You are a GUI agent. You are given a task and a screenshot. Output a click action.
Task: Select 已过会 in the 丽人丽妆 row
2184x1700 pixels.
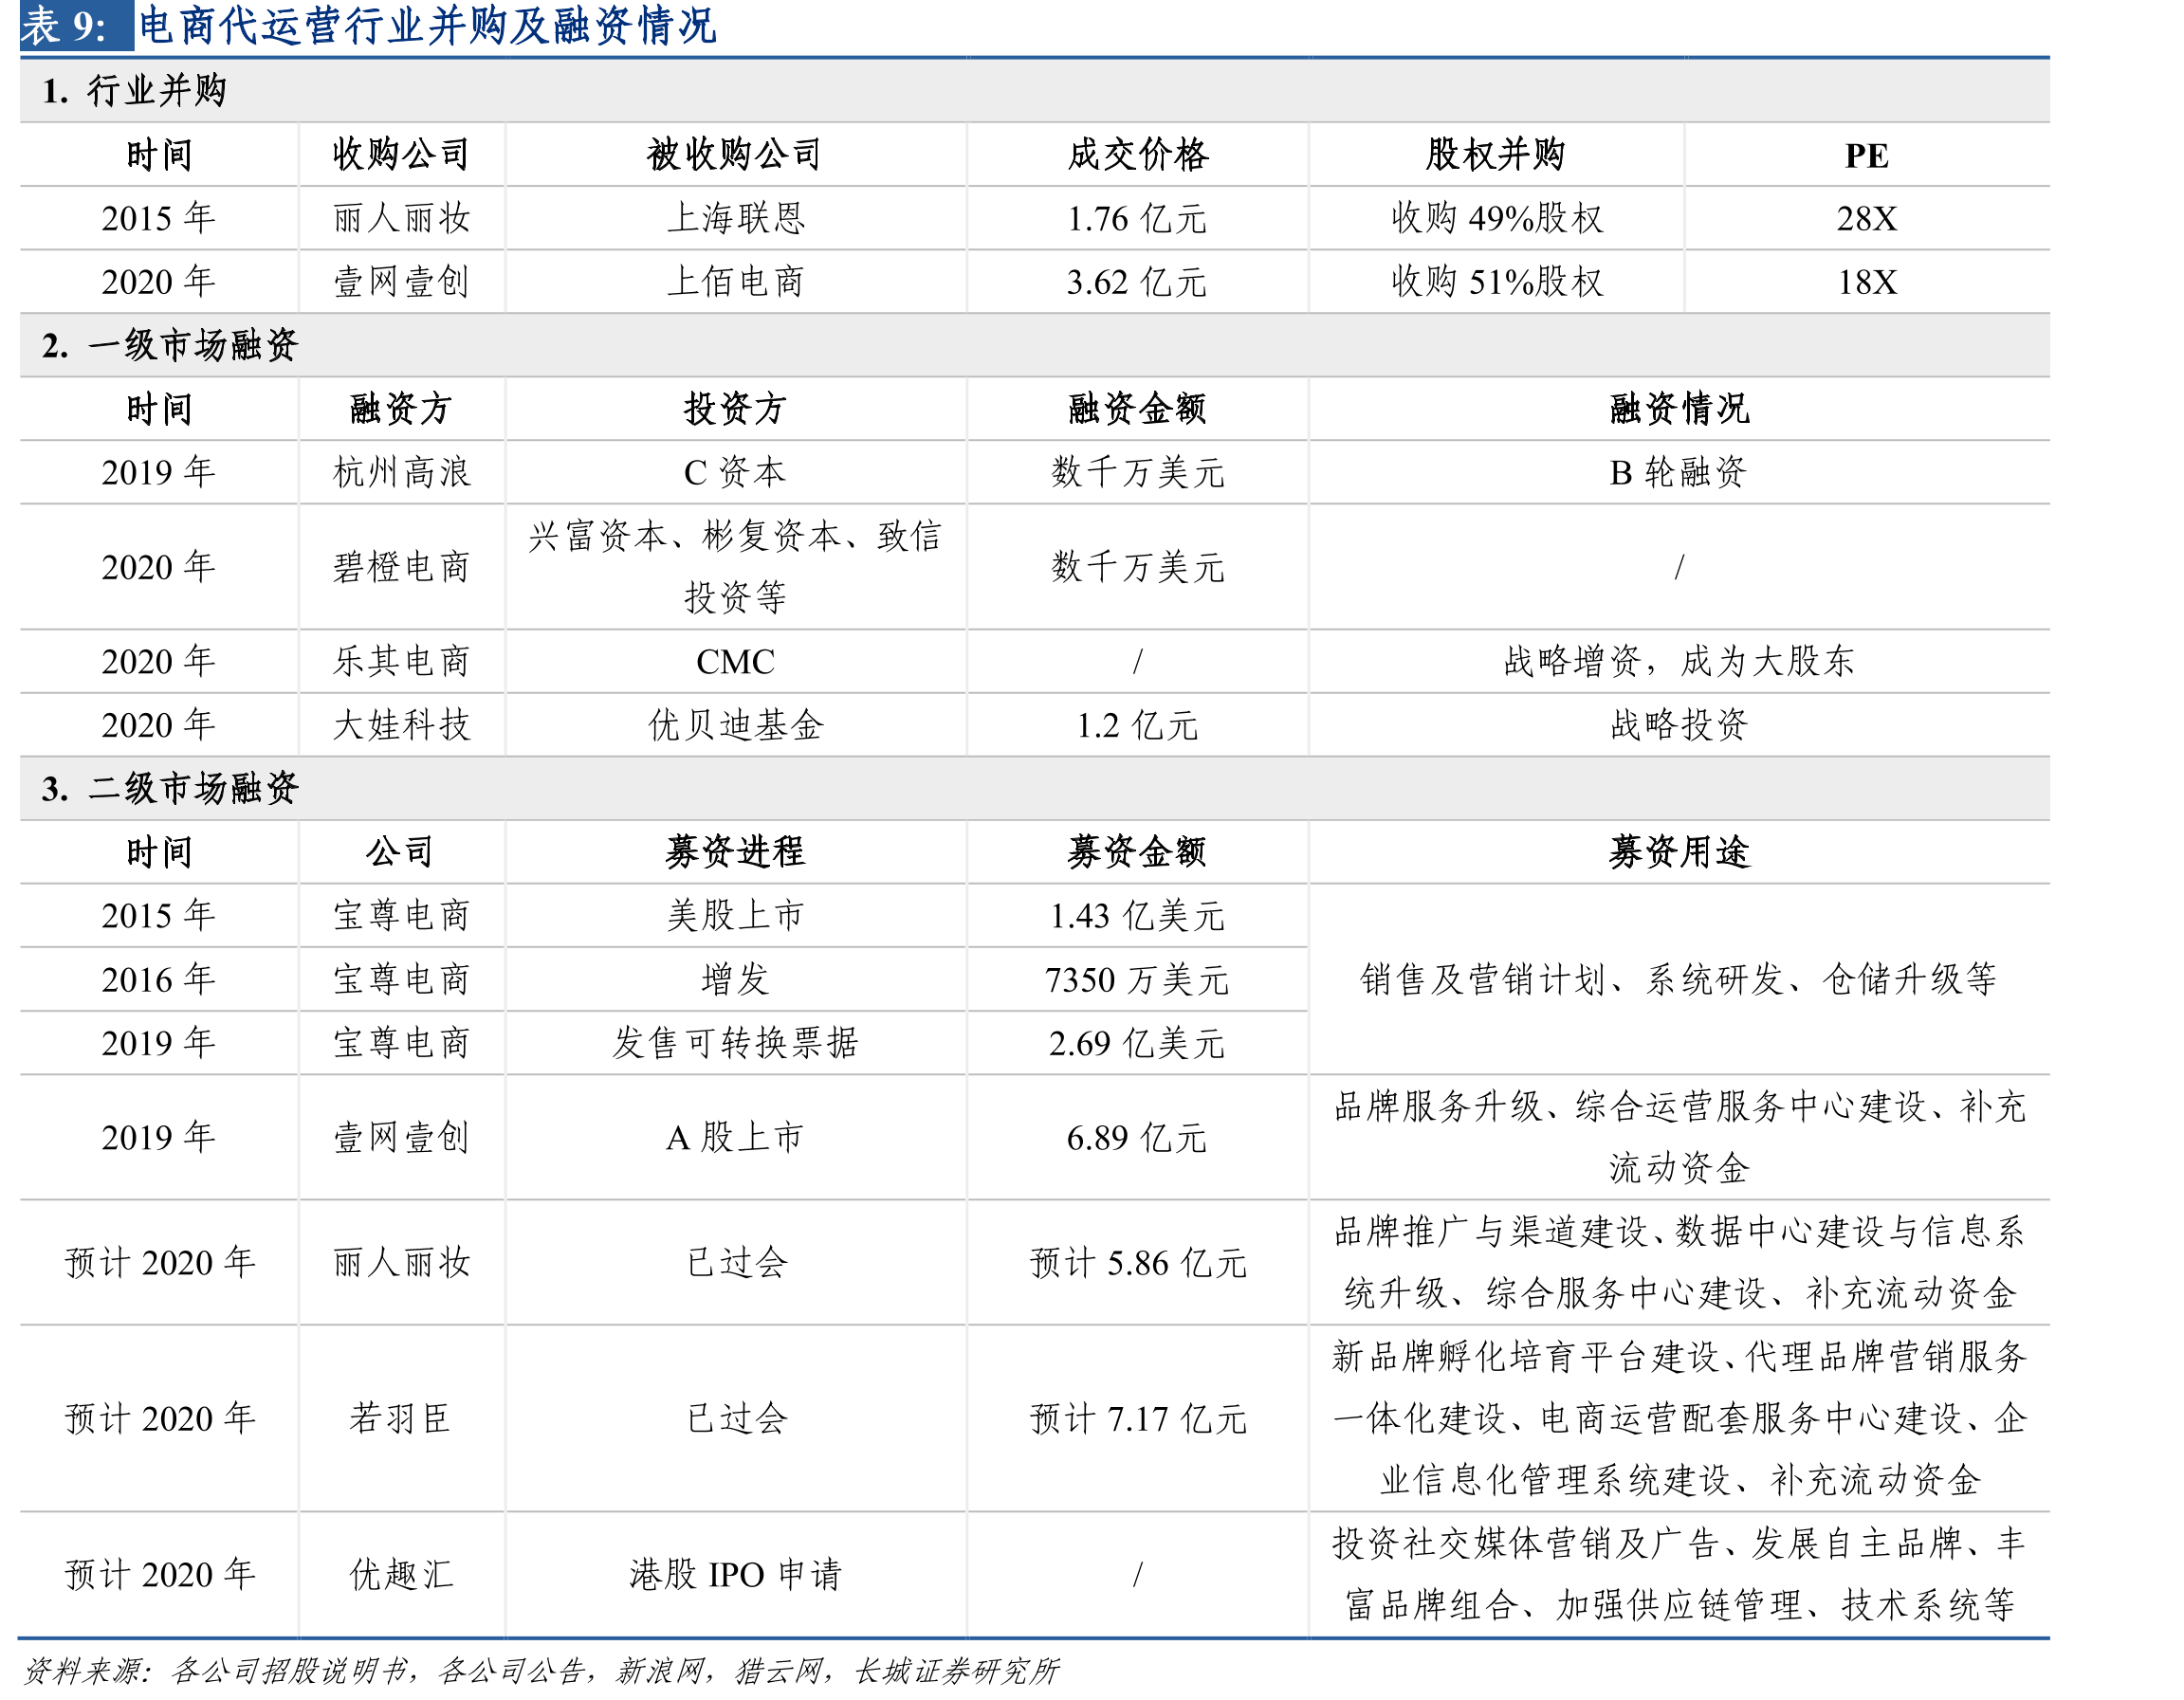(x=737, y=1263)
